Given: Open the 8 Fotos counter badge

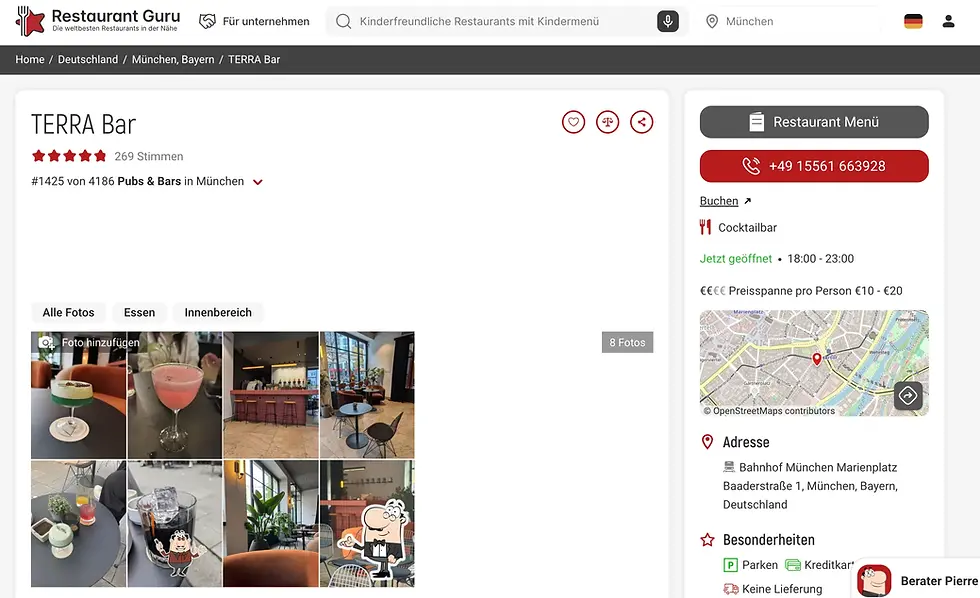Looking at the screenshot, I should pos(628,342).
